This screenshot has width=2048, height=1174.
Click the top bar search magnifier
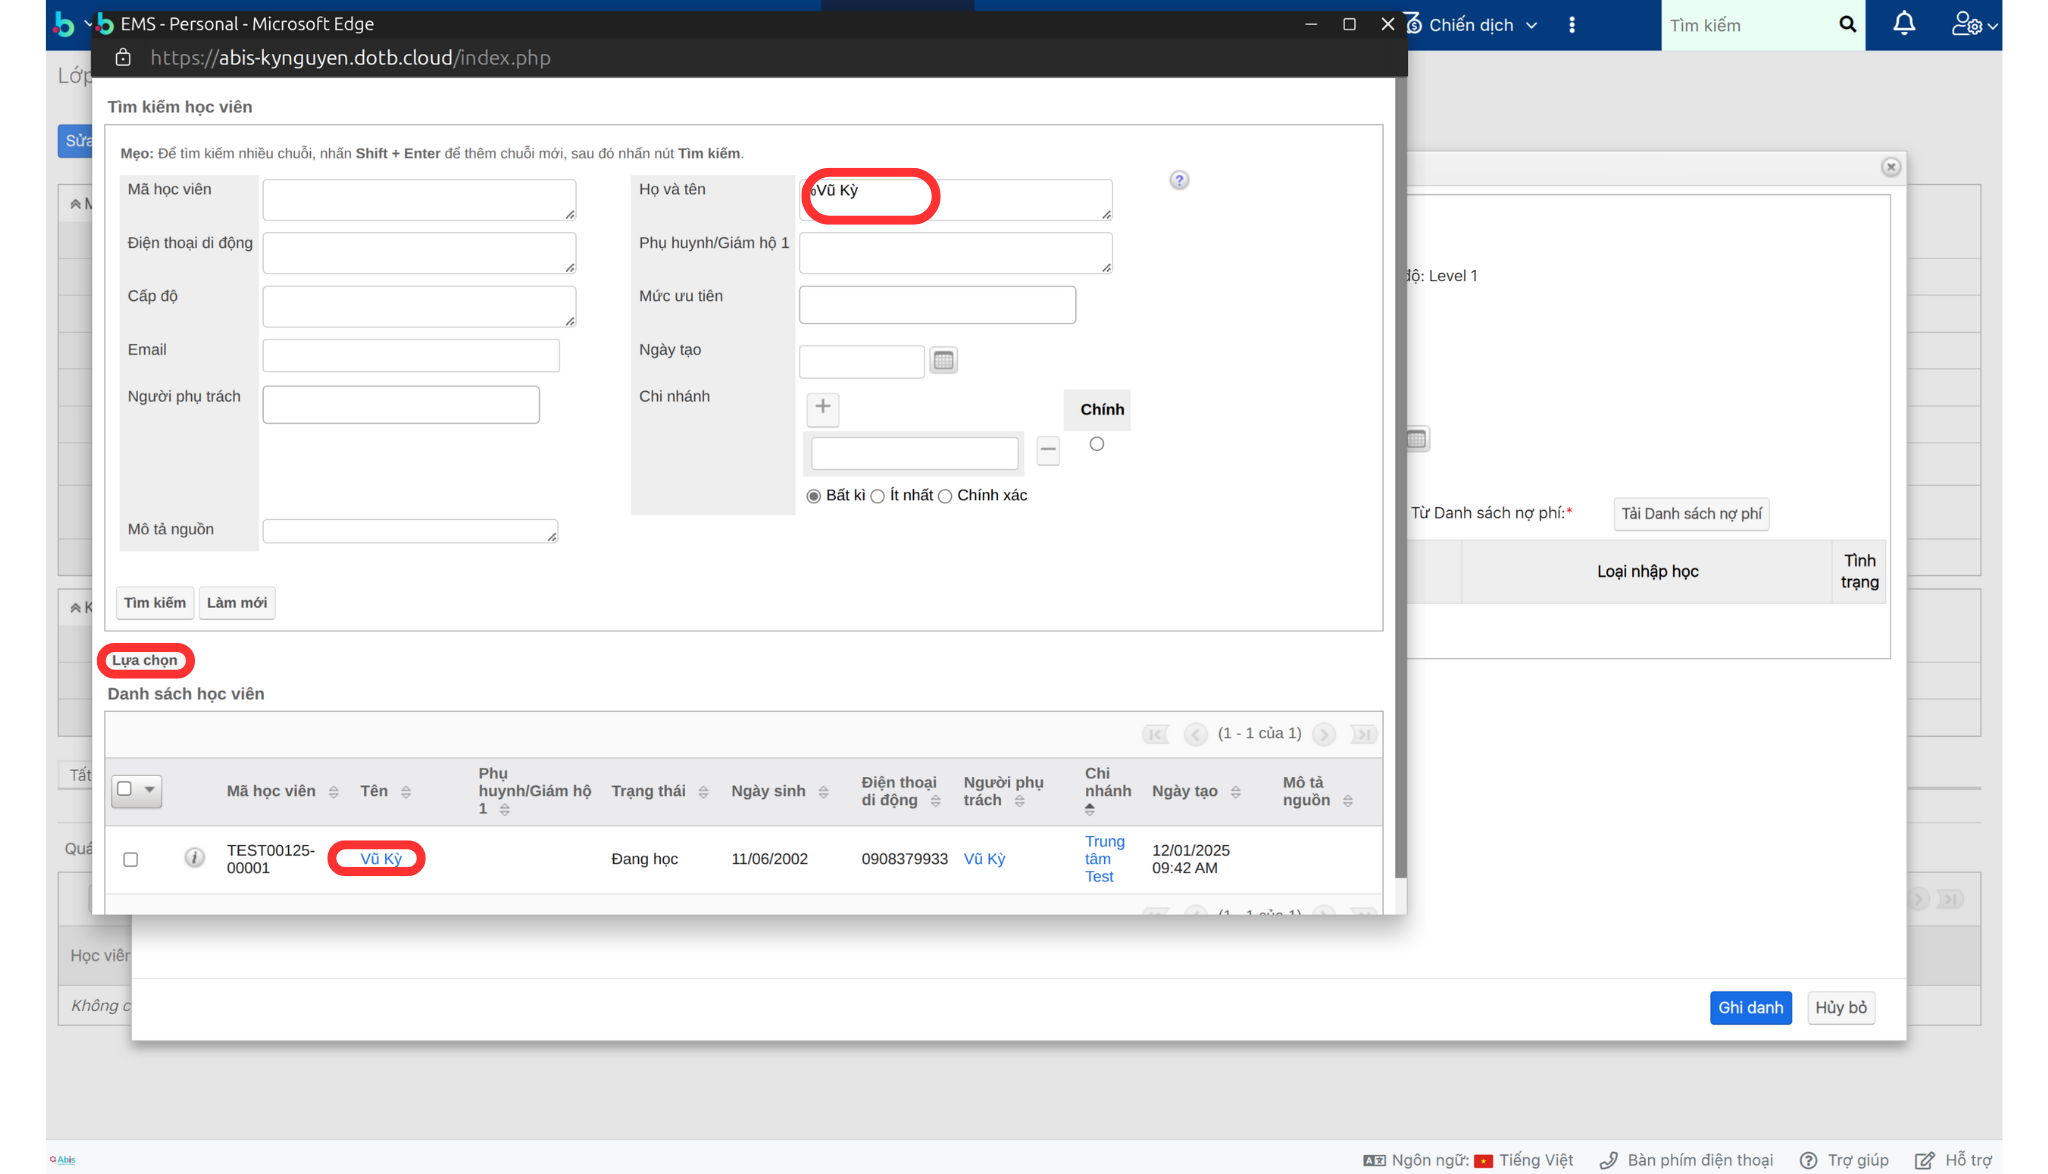coord(1847,25)
